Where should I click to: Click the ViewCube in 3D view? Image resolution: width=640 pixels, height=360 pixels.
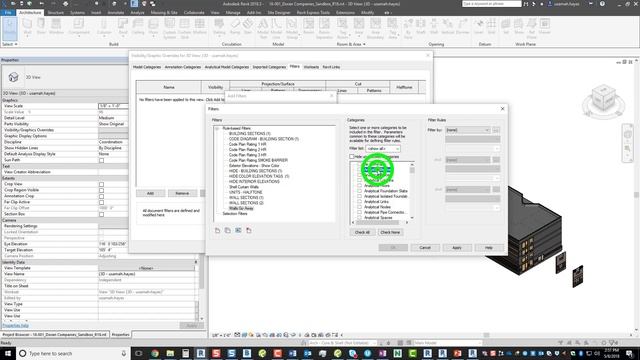tap(603, 99)
